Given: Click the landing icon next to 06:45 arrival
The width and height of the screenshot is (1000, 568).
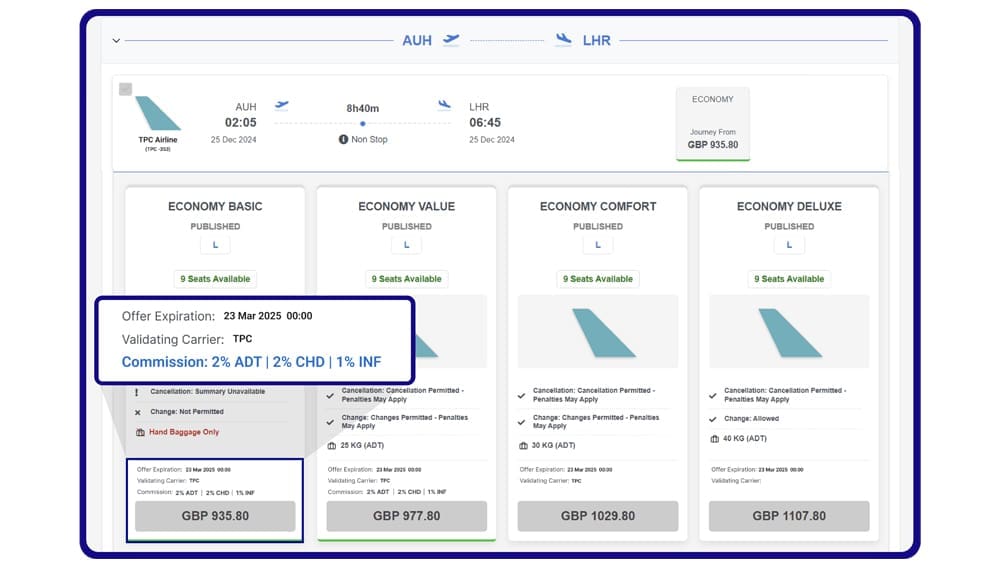Looking at the screenshot, I should coord(444,105).
